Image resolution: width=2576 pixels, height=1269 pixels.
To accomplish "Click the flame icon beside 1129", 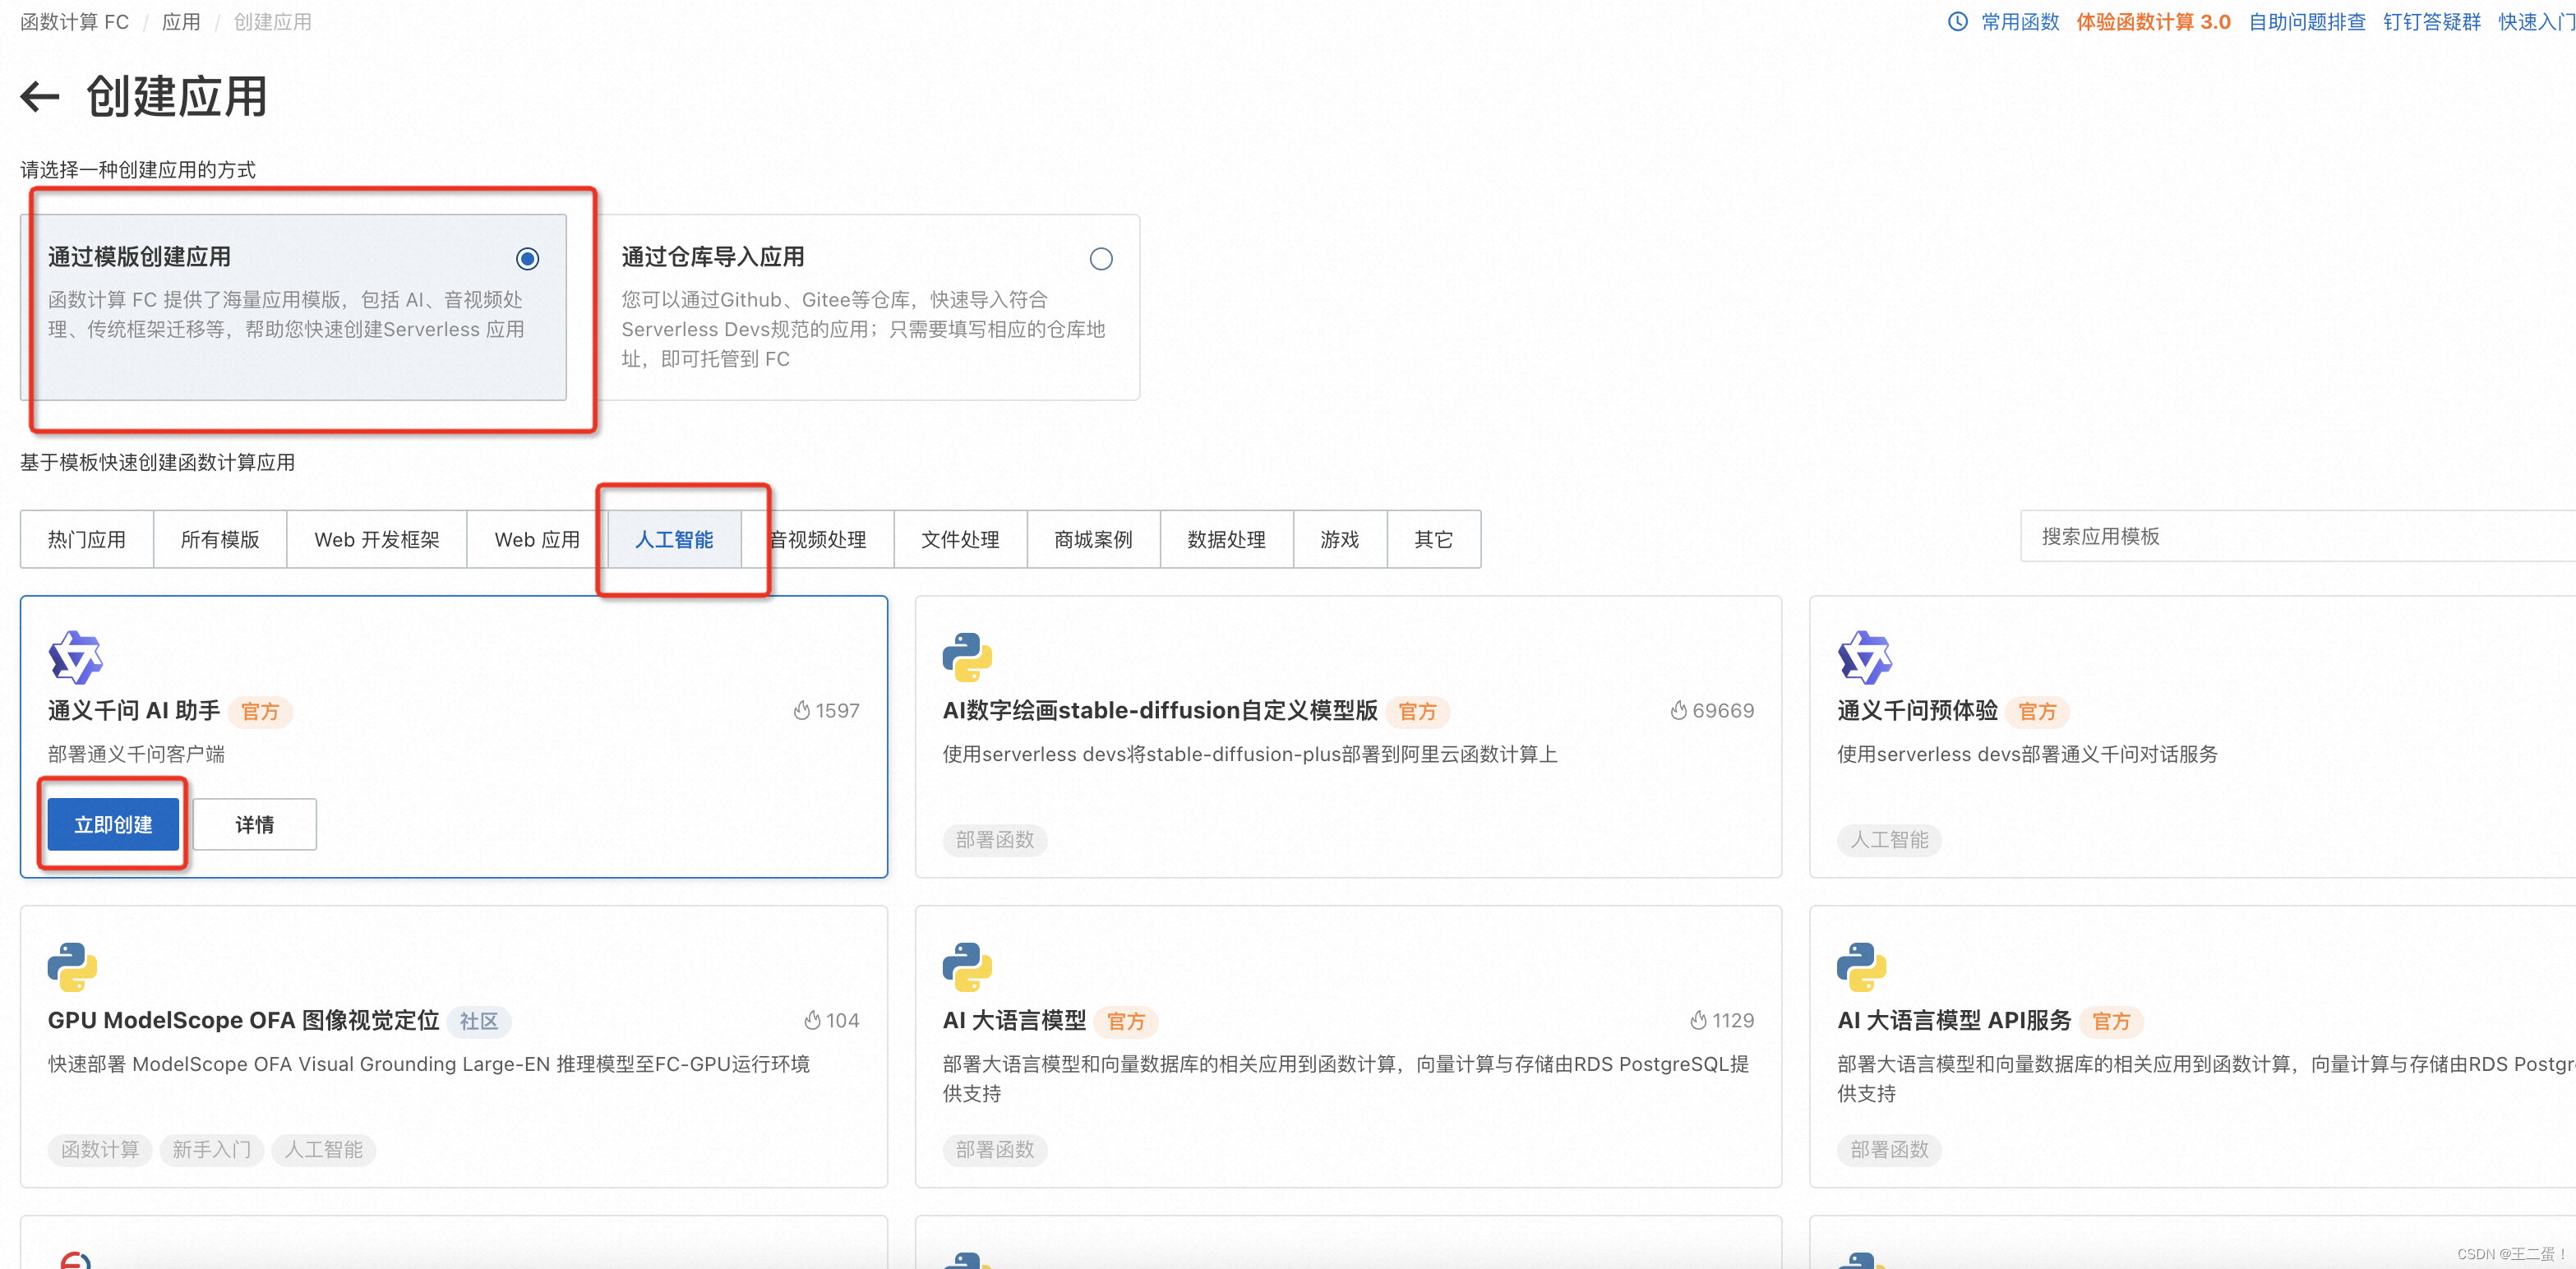I will click(1698, 1020).
